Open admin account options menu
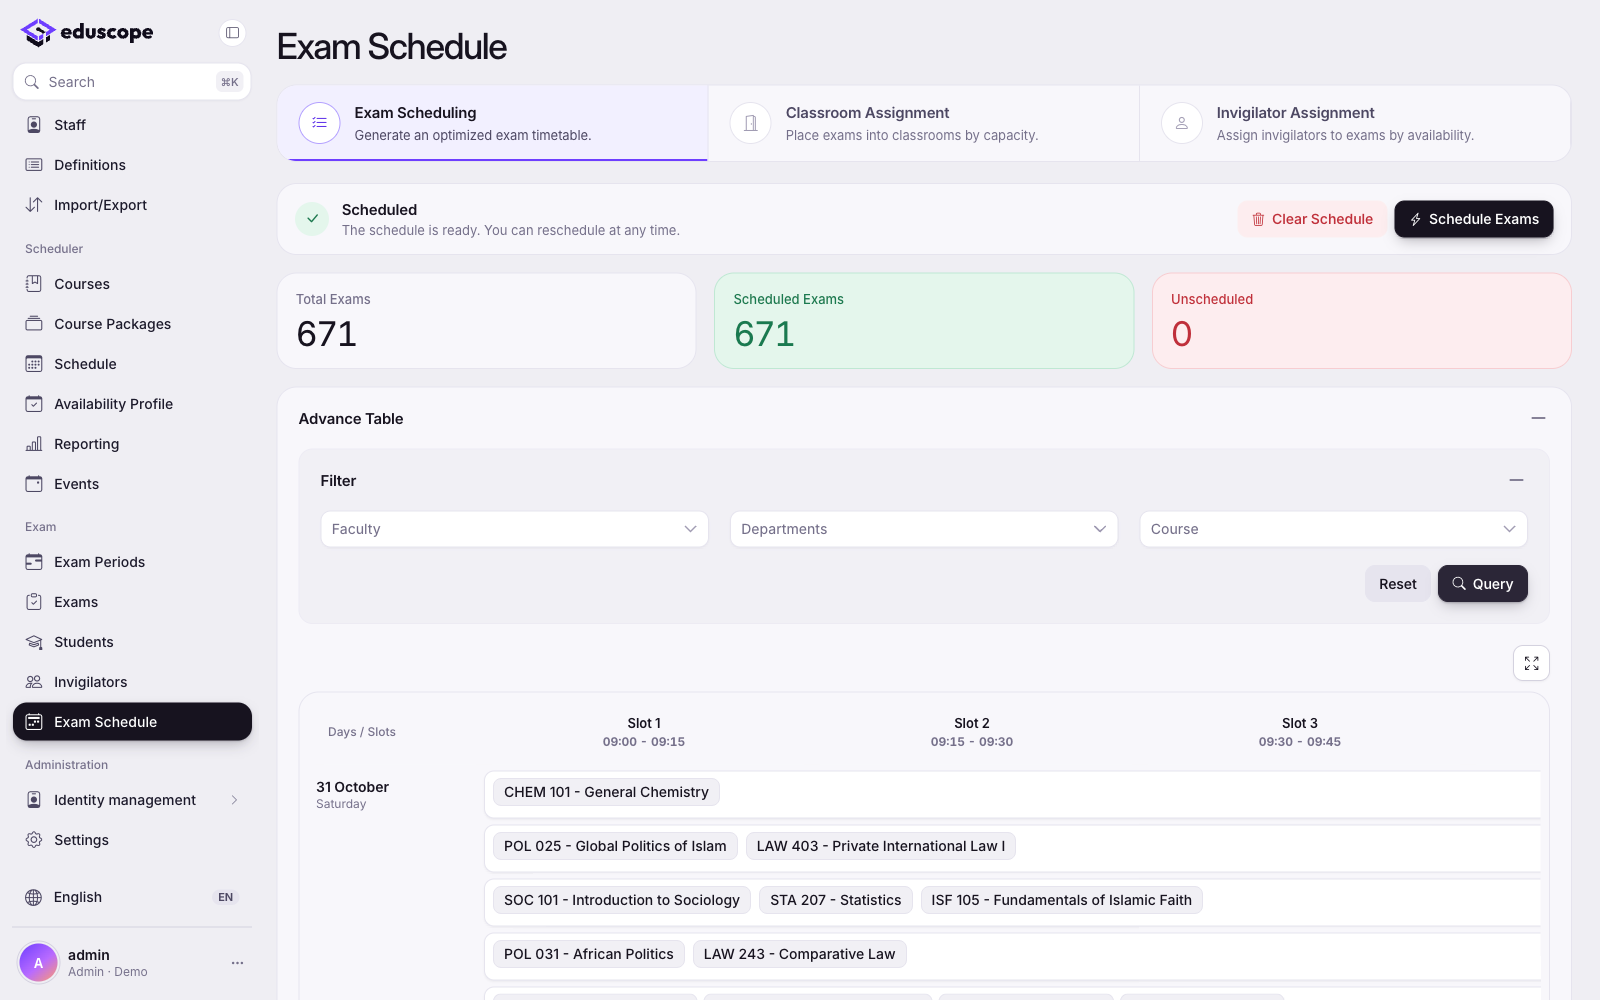Image resolution: width=1600 pixels, height=1000 pixels. pyautogui.click(x=237, y=963)
